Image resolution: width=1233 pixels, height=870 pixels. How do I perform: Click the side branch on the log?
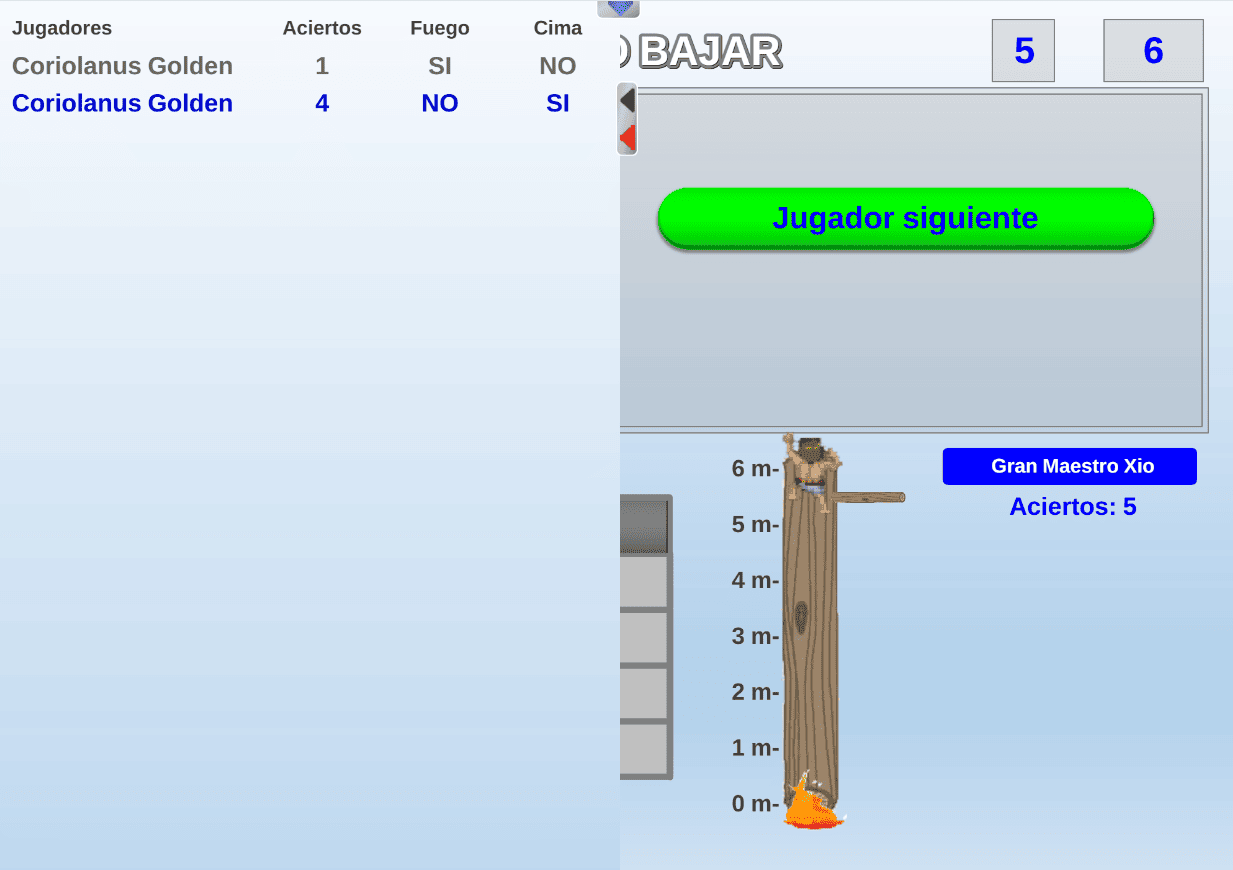tap(870, 497)
